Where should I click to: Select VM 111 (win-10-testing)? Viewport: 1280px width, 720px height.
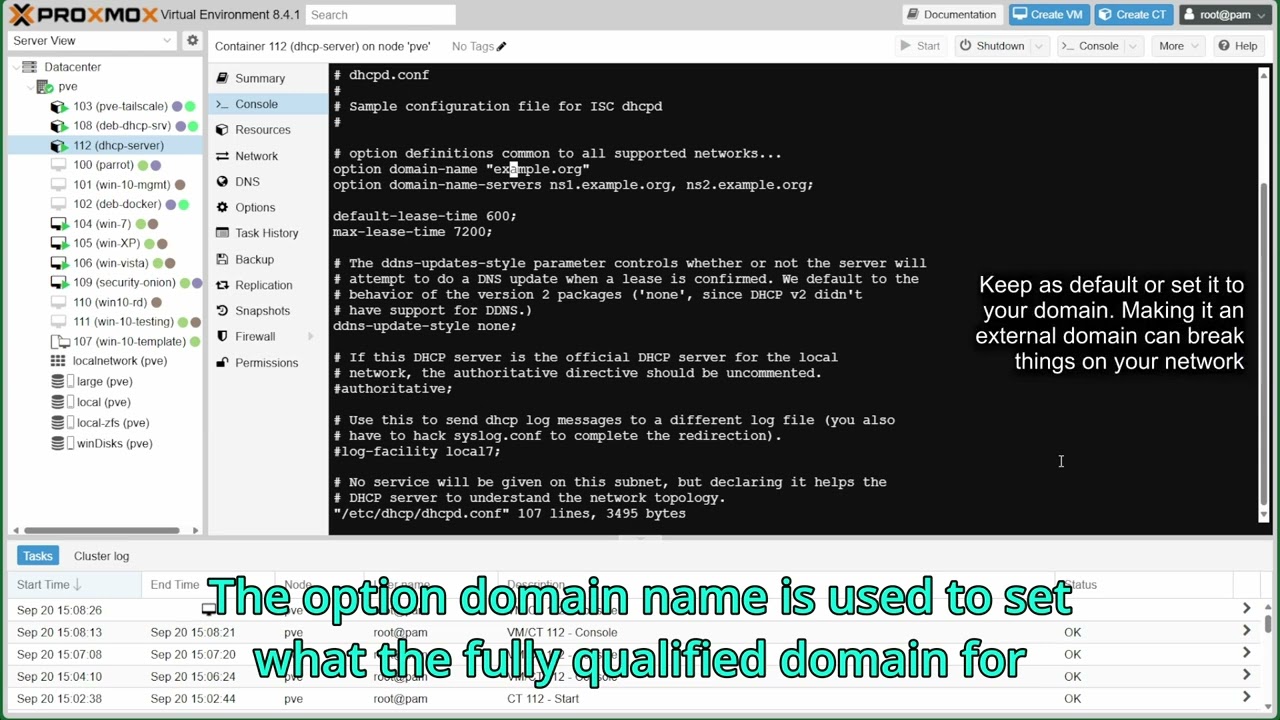[x=123, y=322]
